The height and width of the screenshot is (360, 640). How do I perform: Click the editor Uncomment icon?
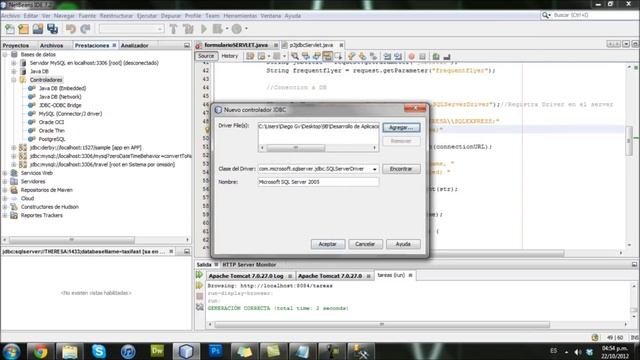click(x=447, y=56)
